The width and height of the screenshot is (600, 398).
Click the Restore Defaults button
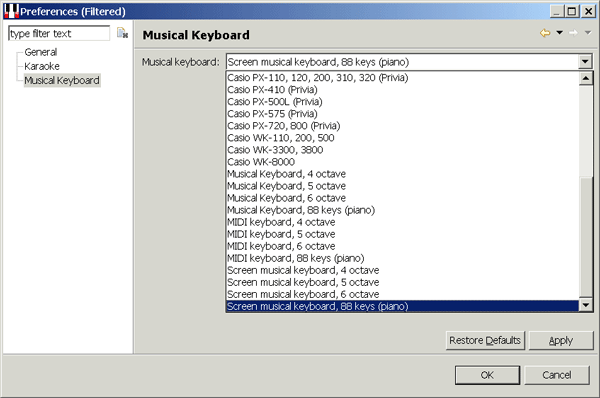pyautogui.click(x=485, y=340)
